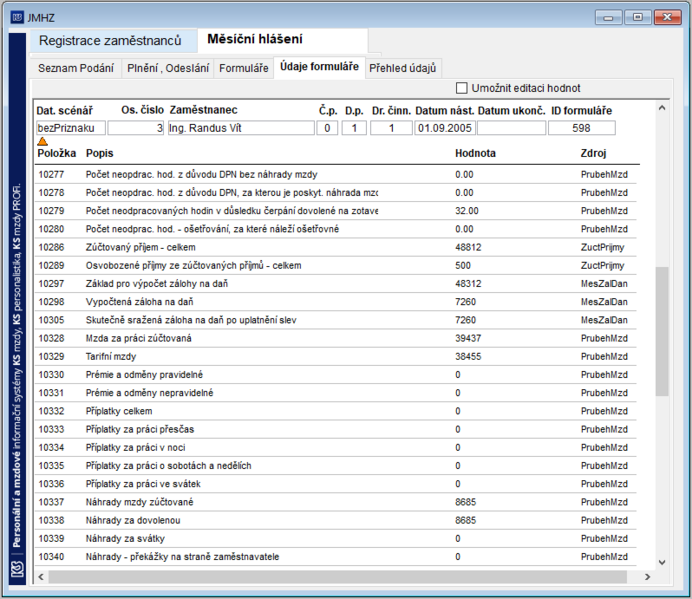Click MesZalDan source in row 10297
Viewport: 692px width, 599px height.
click(x=604, y=283)
